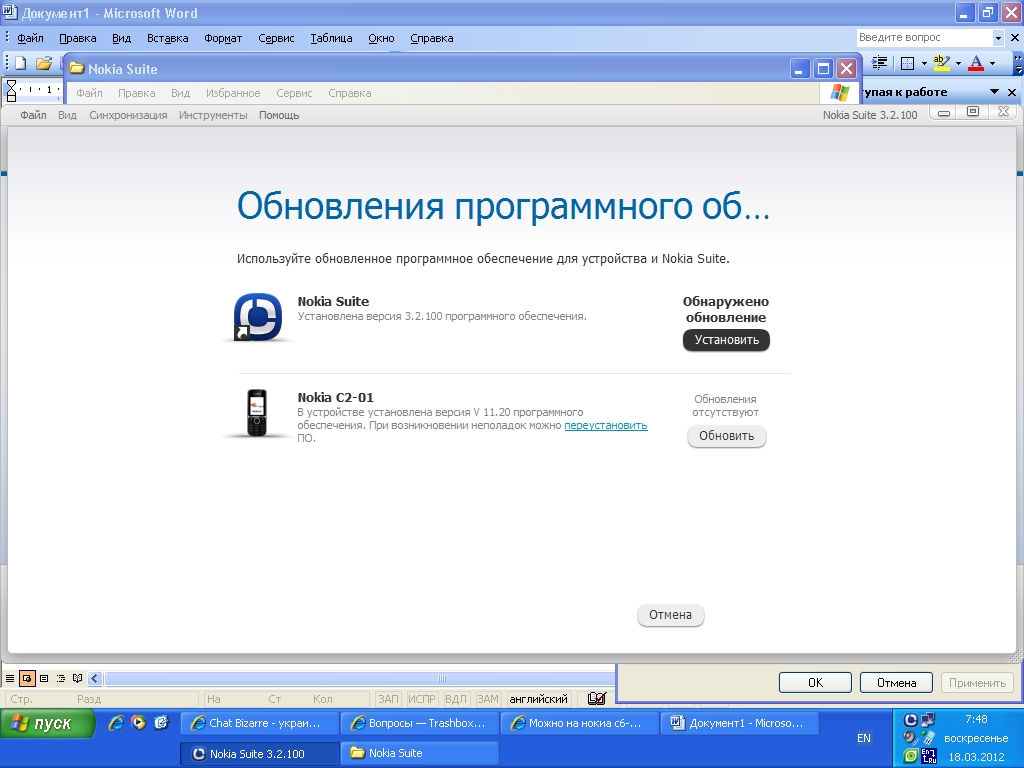This screenshot has width=1024, height=768.
Task: Click Отмена button next to OK
Action: (x=896, y=682)
